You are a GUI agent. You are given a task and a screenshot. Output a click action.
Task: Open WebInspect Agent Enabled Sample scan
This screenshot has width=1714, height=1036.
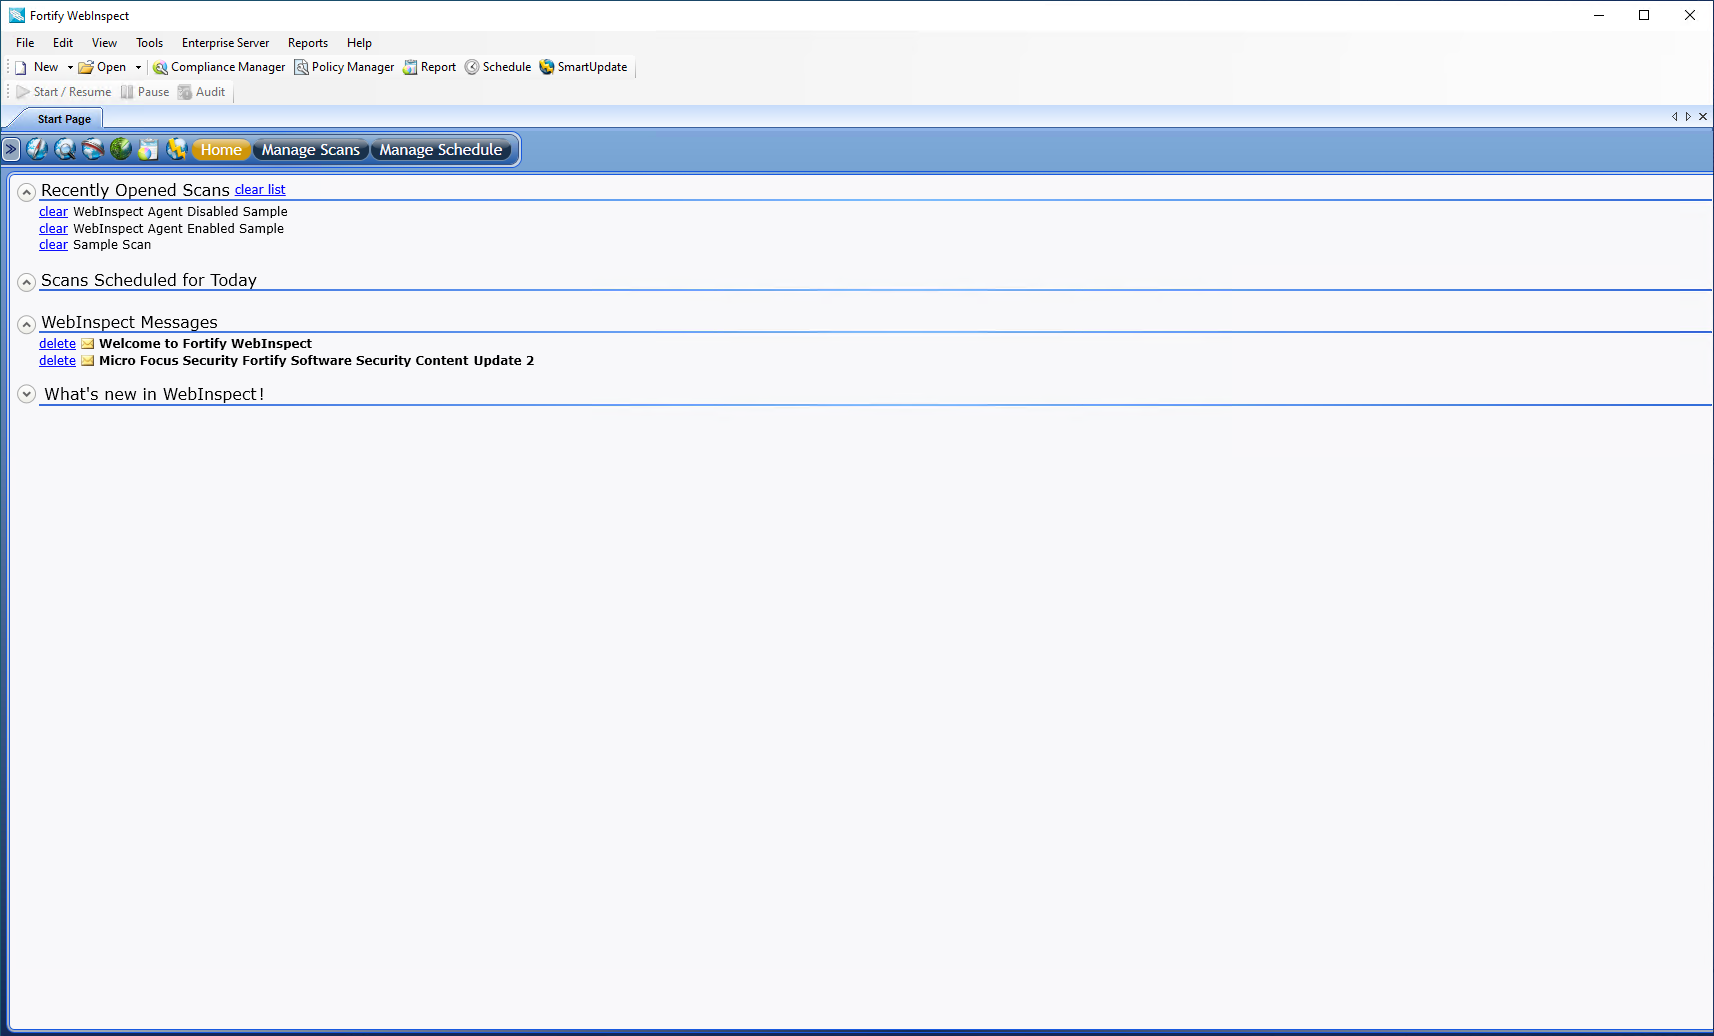tap(178, 229)
